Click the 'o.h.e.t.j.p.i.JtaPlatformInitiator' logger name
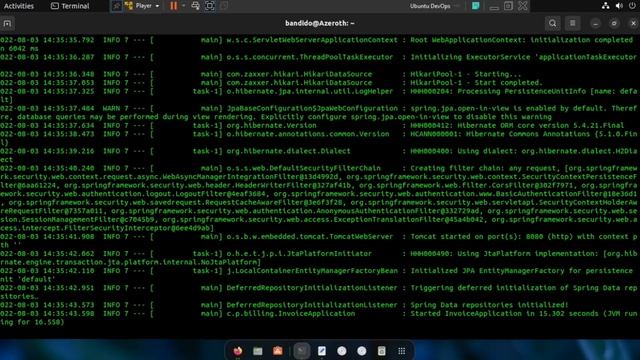 [x=299, y=254]
